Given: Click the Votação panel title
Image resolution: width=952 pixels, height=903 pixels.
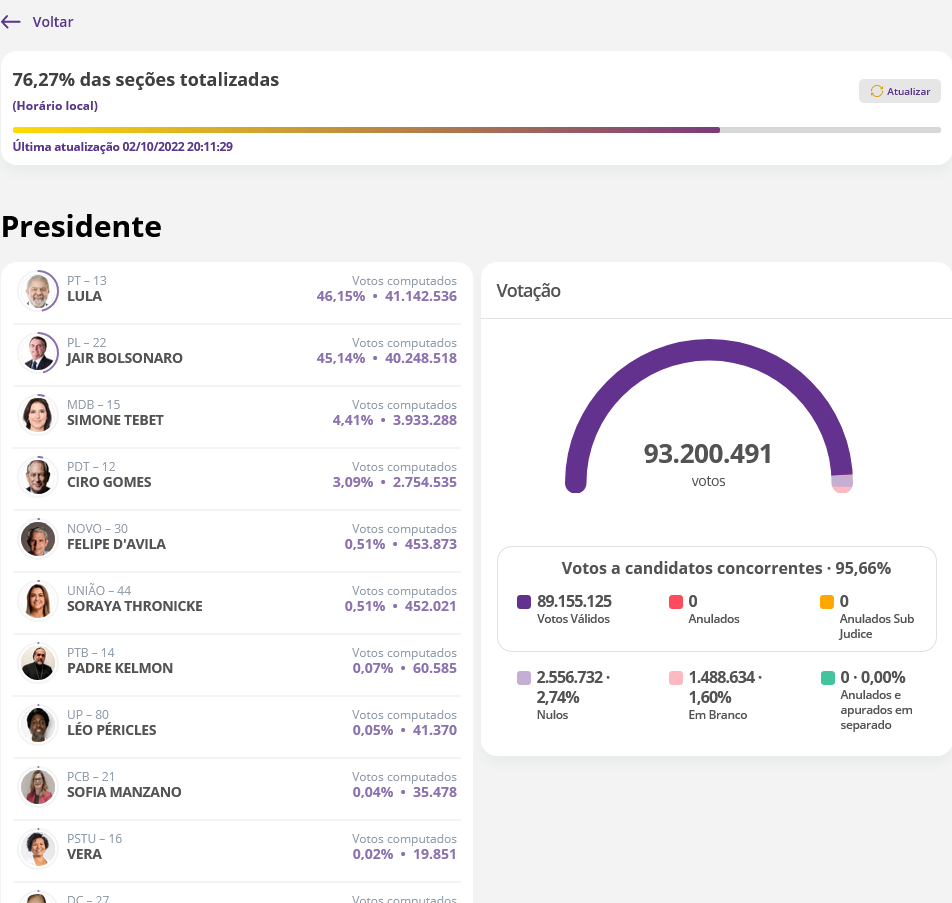Looking at the screenshot, I should pyautogui.click(x=528, y=291).
